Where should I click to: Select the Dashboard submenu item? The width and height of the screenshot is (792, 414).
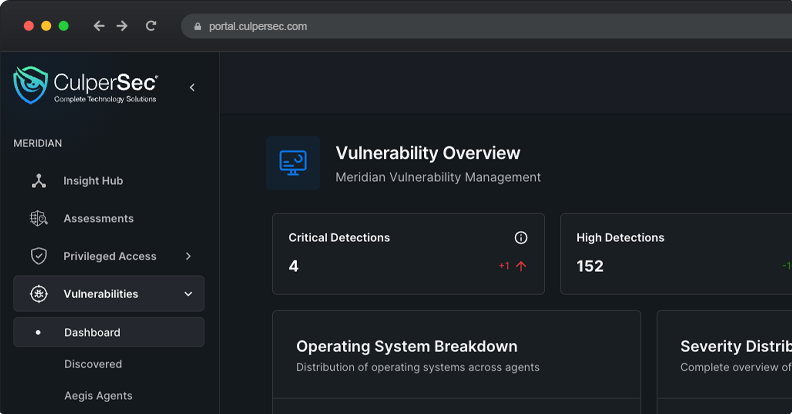(x=109, y=332)
